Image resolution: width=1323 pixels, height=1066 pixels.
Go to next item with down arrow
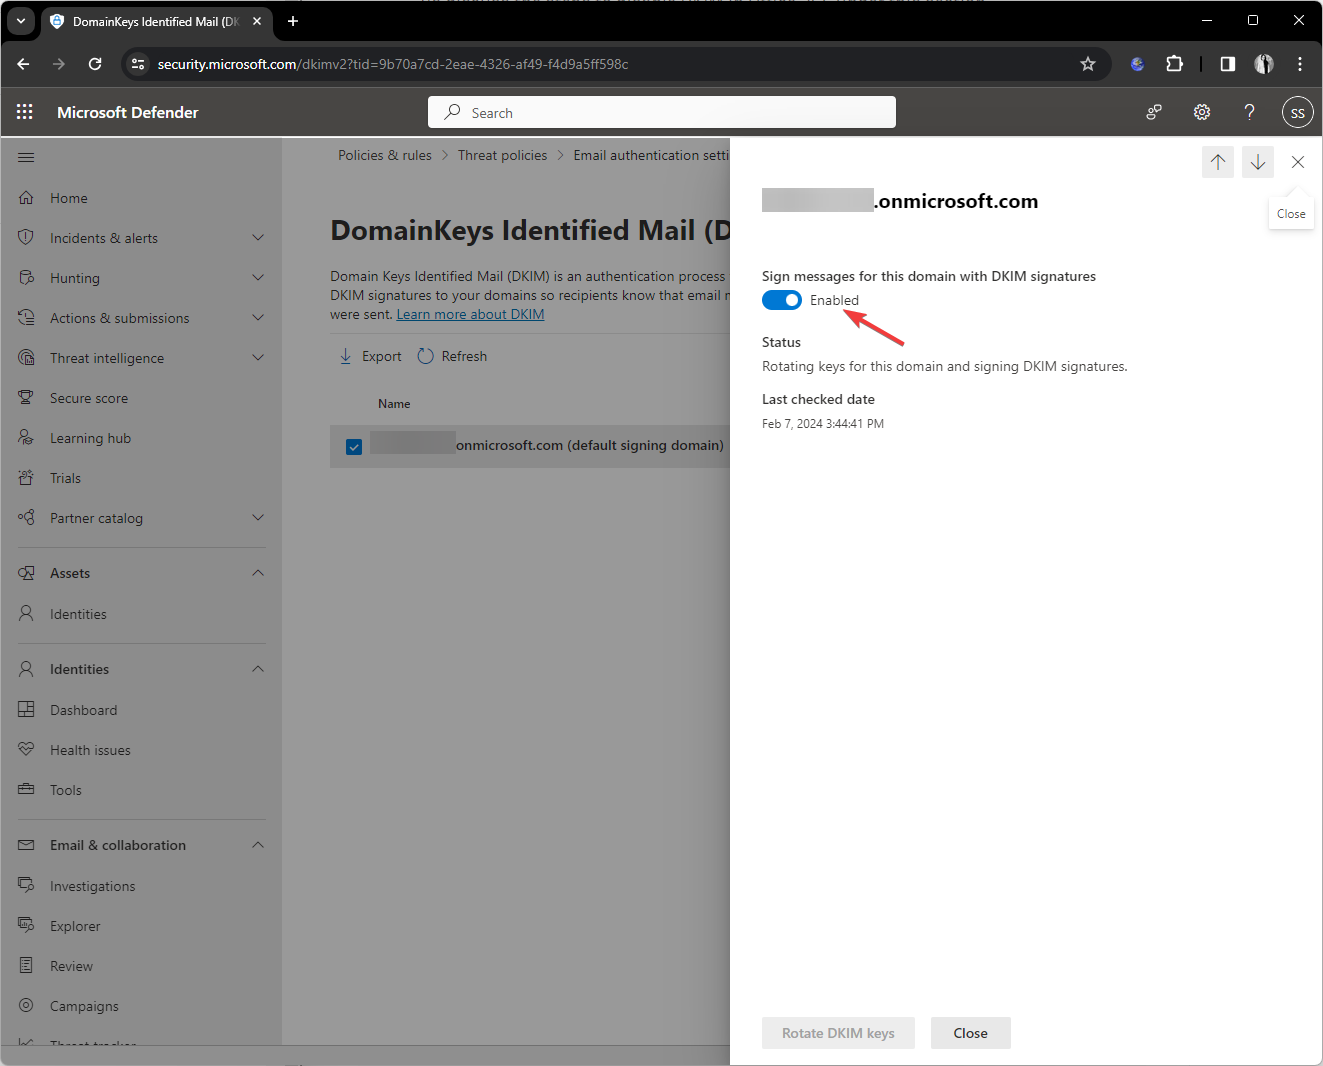[x=1258, y=162]
